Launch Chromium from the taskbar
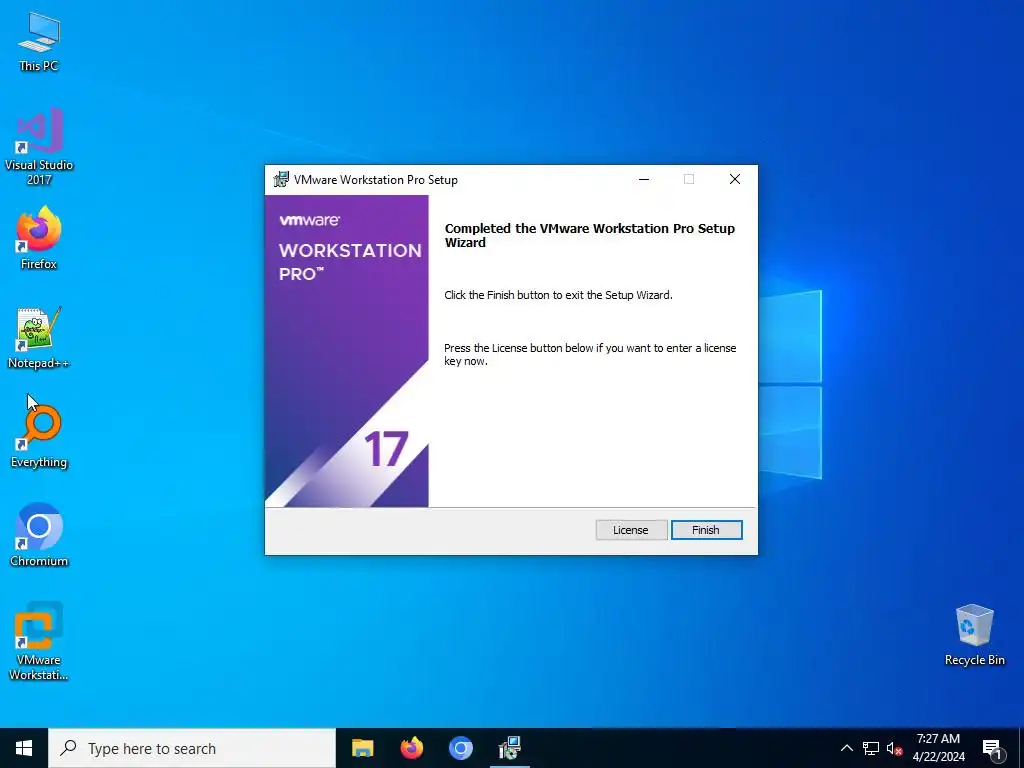Image resolution: width=1024 pixels, height=768 pixels. coord(460,748)
